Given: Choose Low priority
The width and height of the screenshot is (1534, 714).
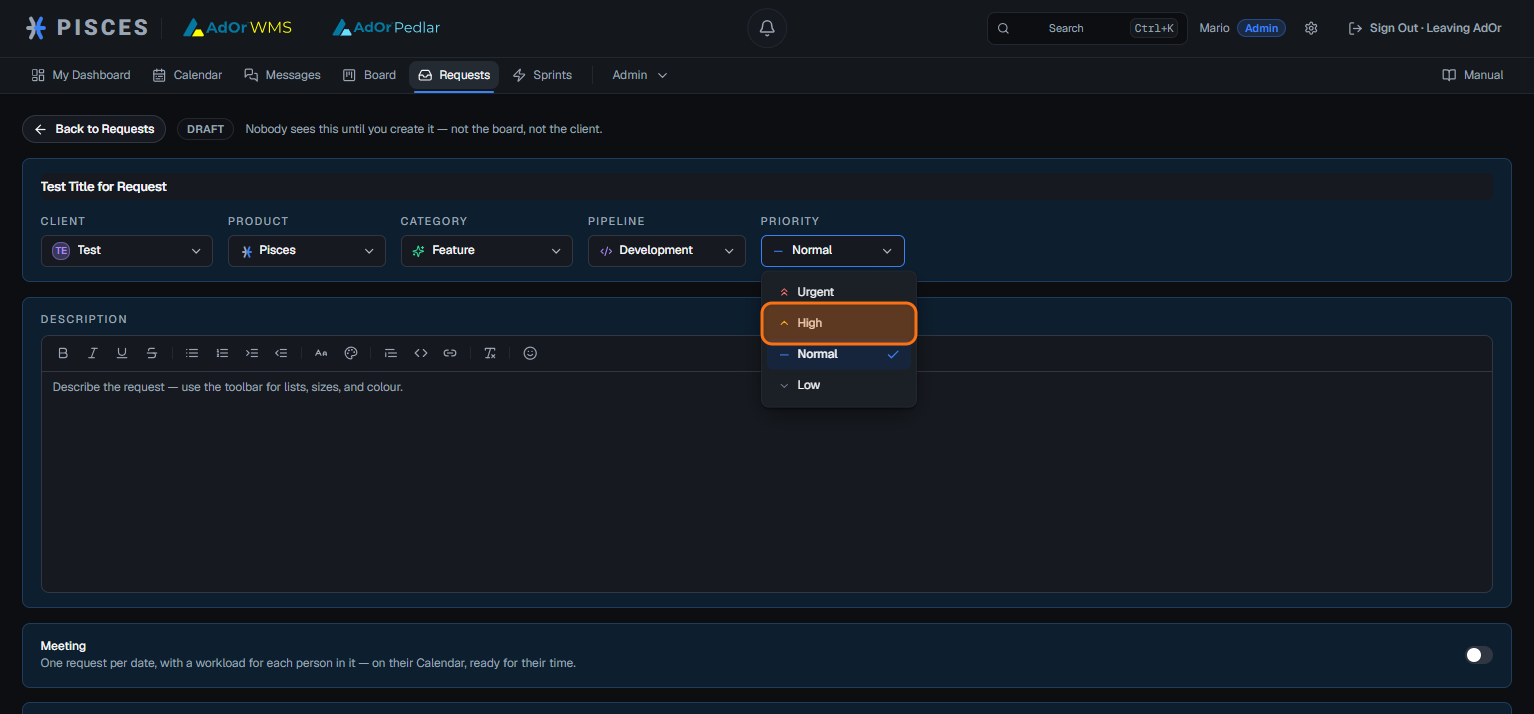Looking at the screenshot, I should tap(839, 385).
